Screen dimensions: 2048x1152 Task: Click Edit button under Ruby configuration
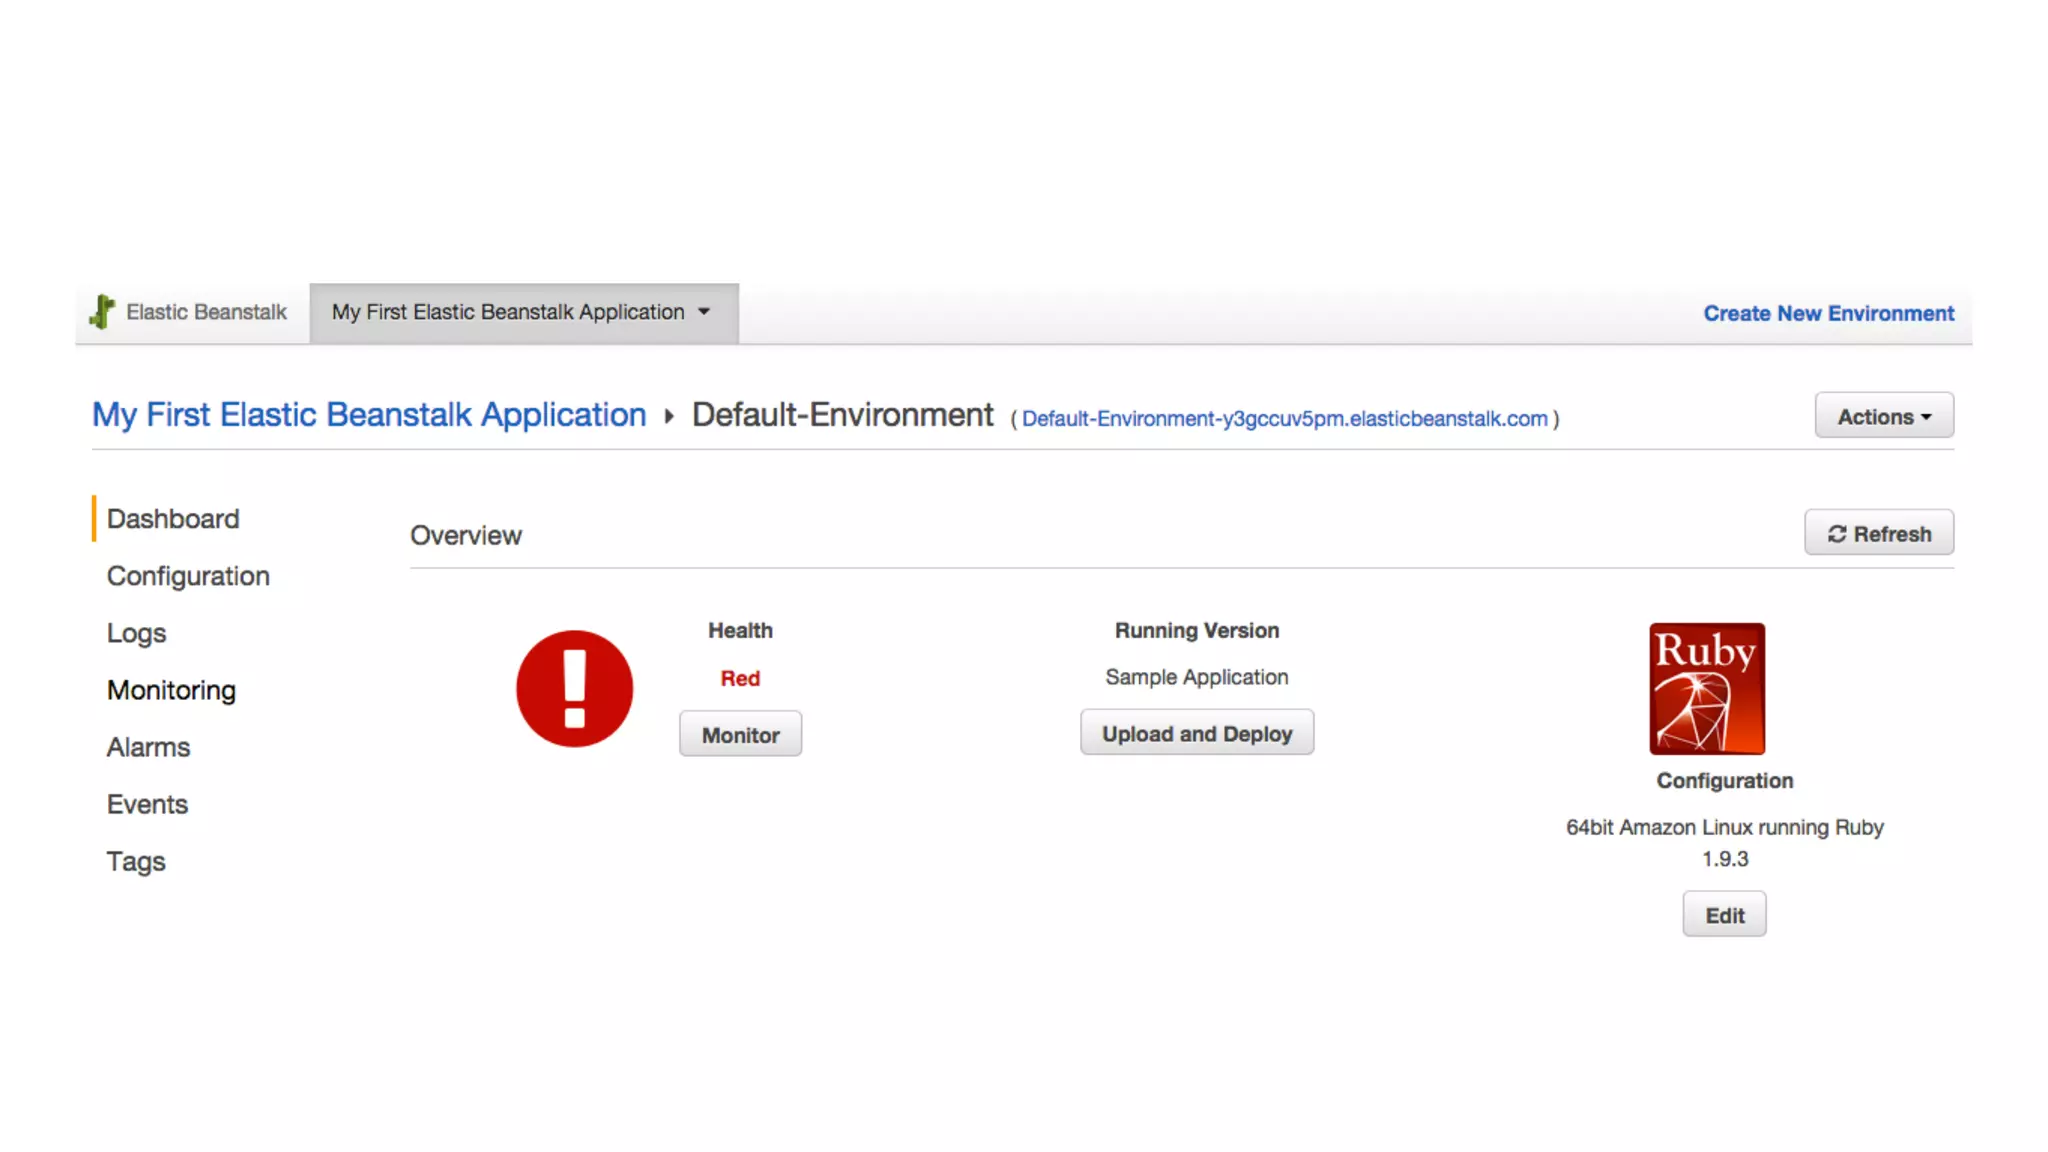[1724, 915]
